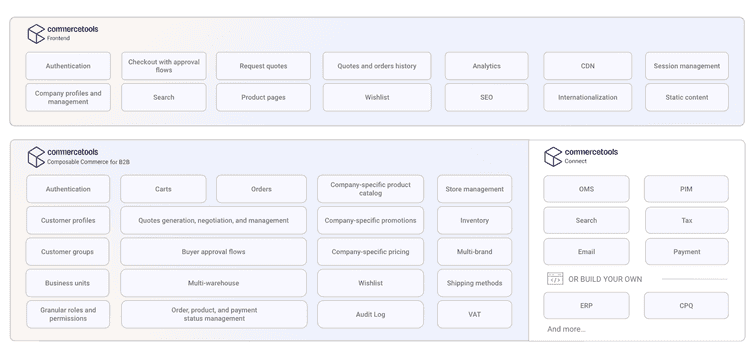Select the Email connector box
The height and width of the screenshot is (361, 754).
coord(586,252)
